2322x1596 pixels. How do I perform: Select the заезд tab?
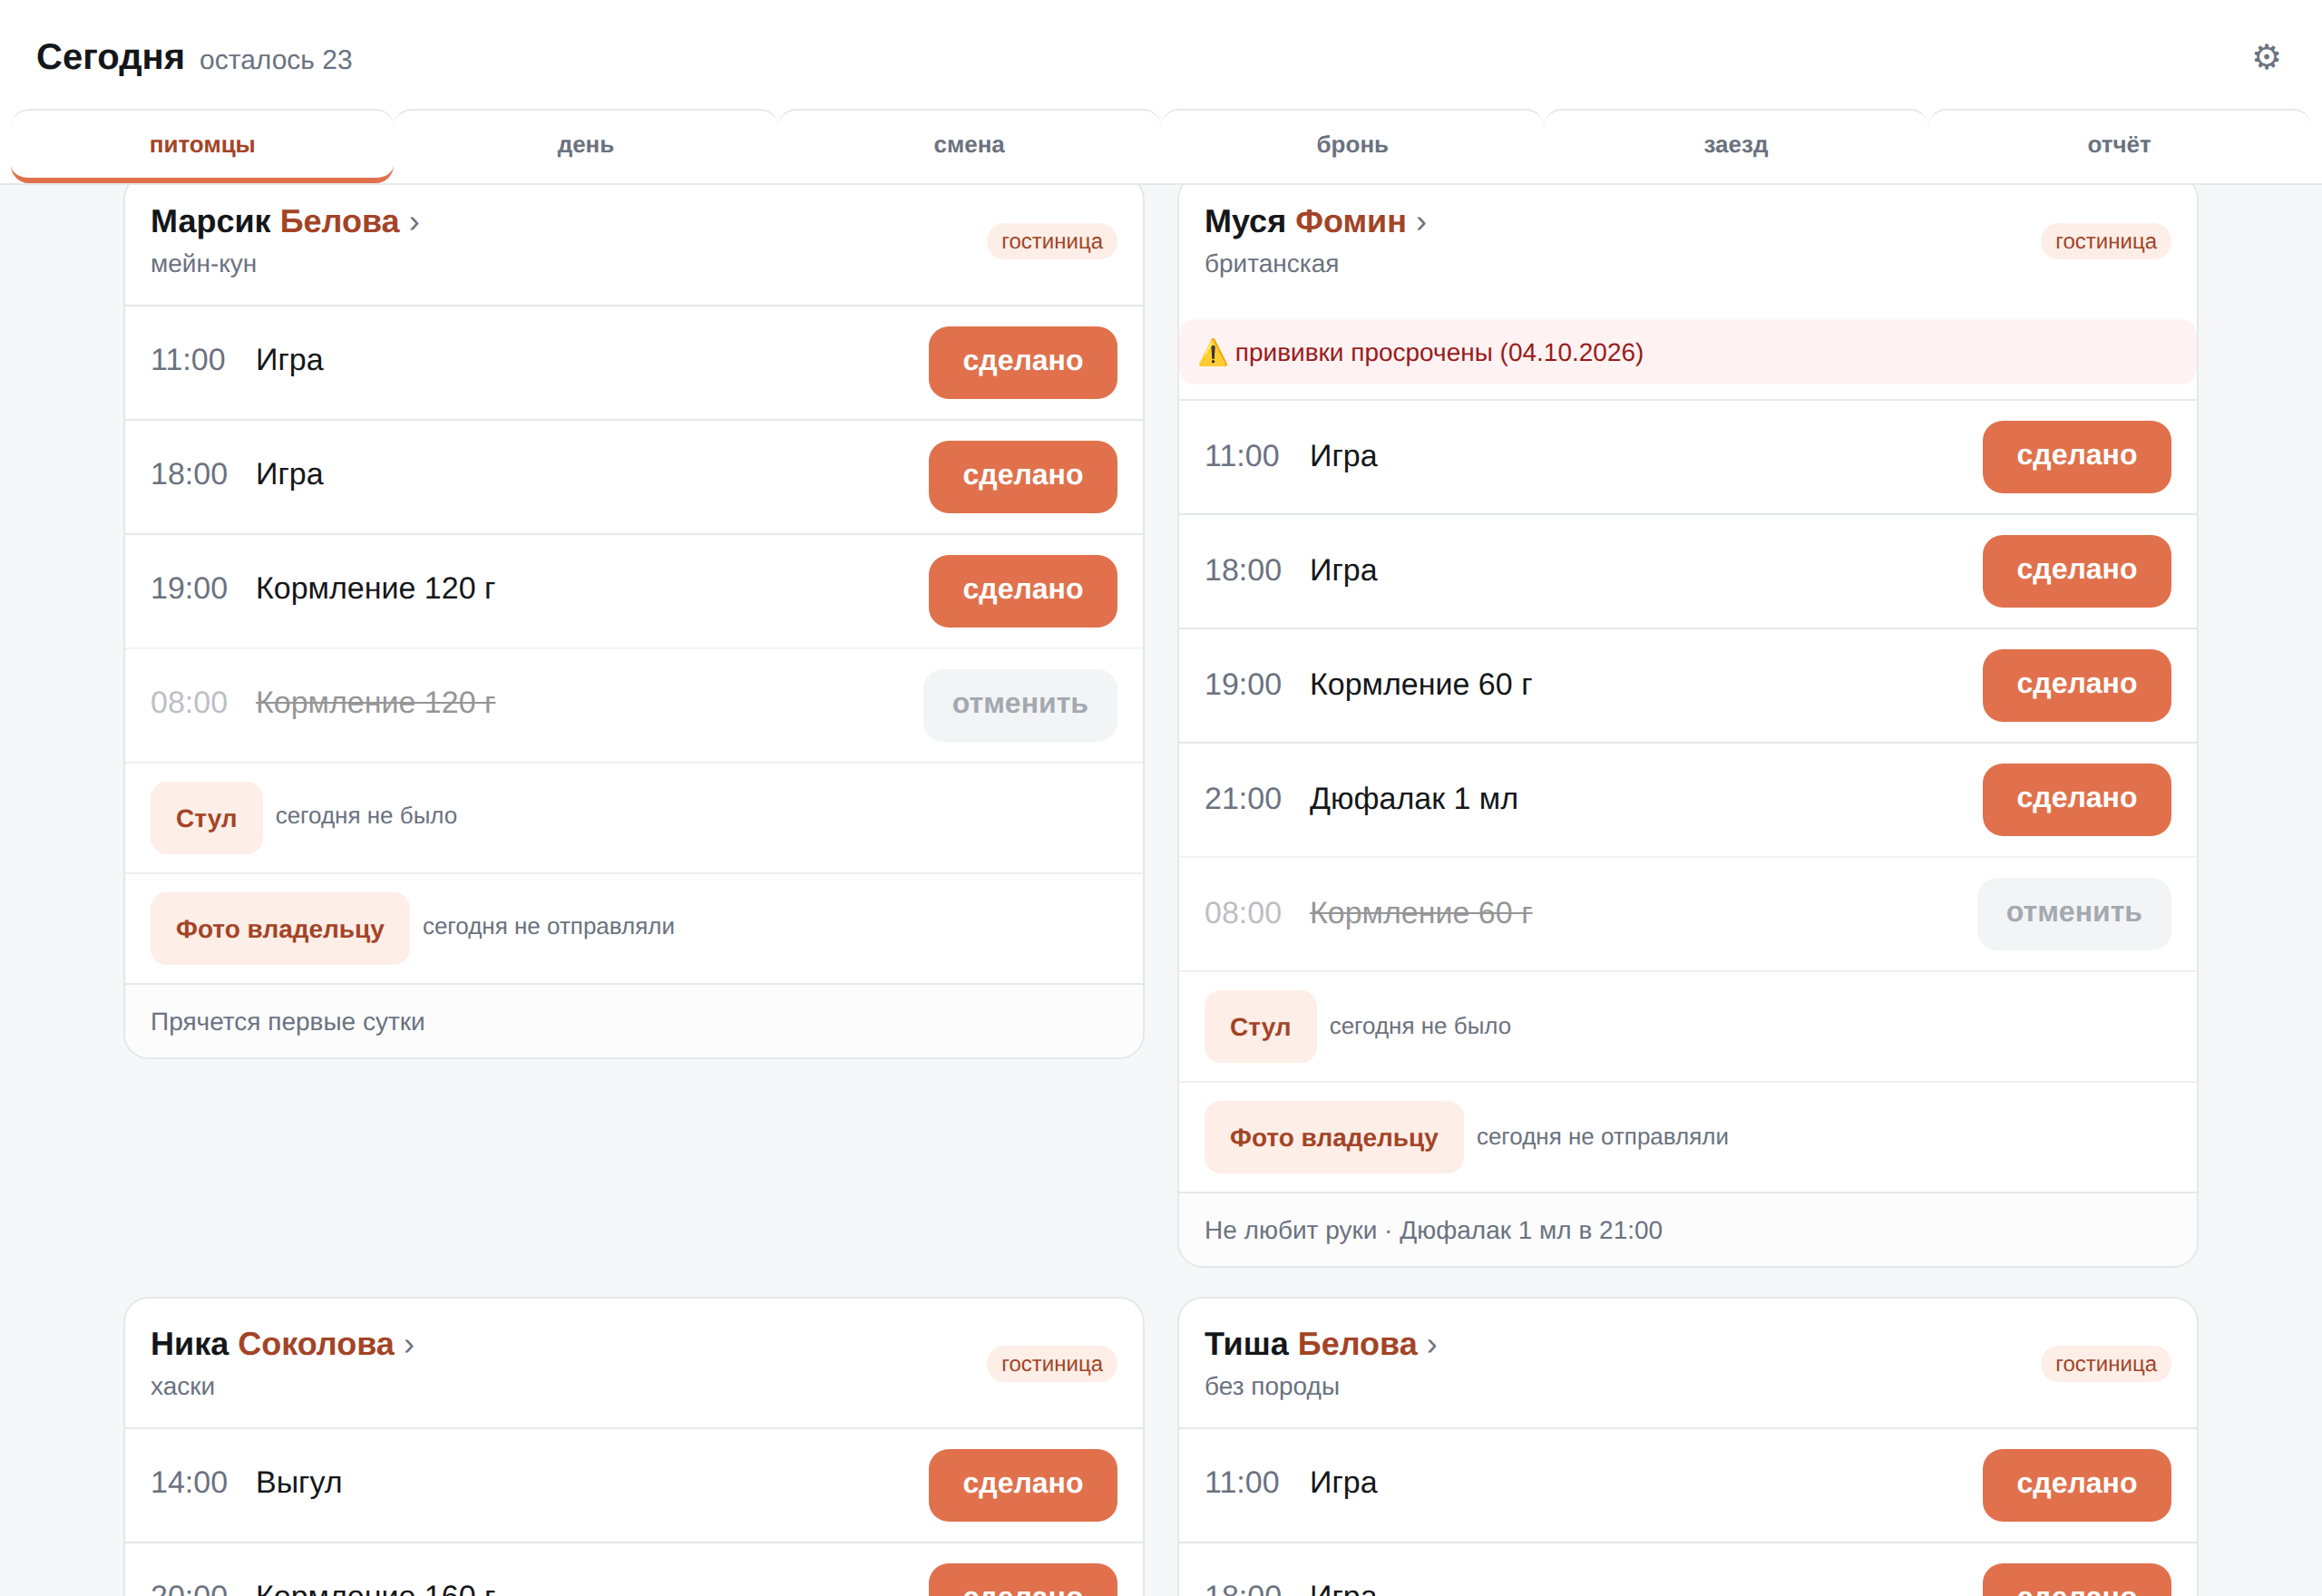click(1736, 145)
